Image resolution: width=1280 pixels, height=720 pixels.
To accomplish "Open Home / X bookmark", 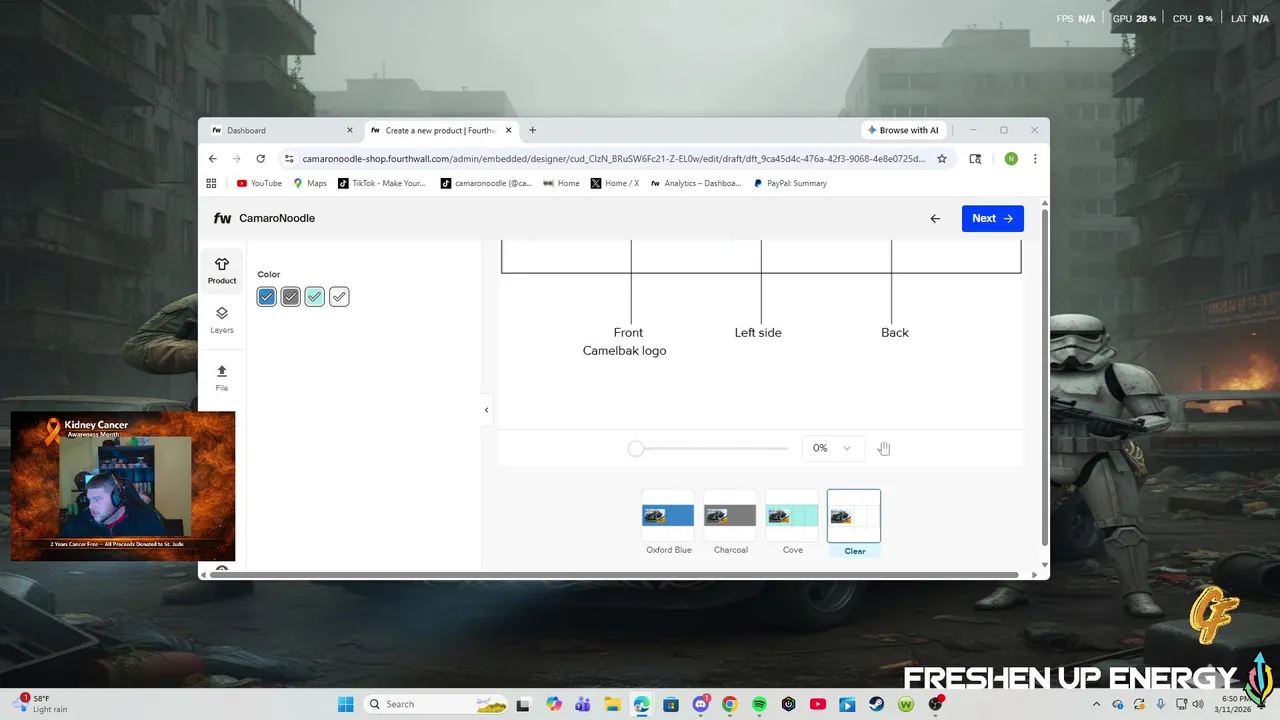I will point(615,183).
